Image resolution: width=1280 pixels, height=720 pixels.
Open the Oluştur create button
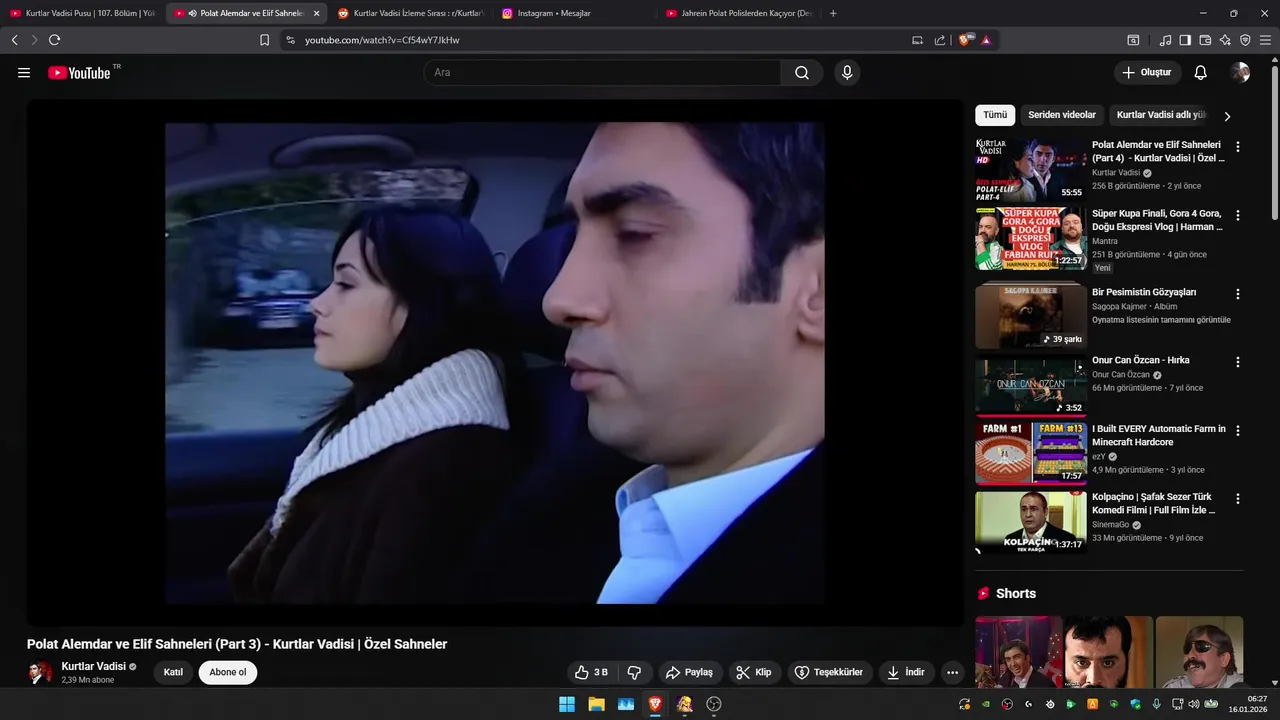click(1147, 72)
